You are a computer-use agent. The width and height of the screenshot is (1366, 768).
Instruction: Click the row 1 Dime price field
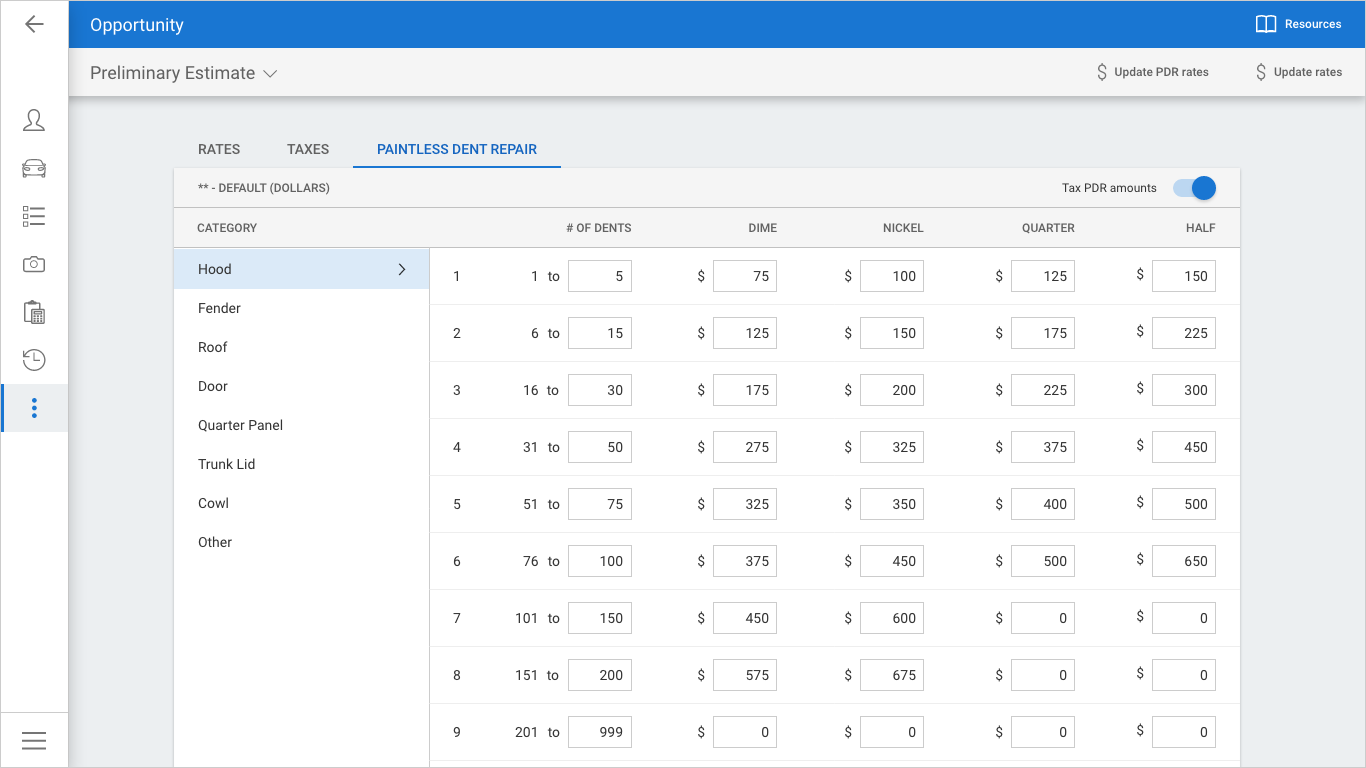(x=745, y=276)
